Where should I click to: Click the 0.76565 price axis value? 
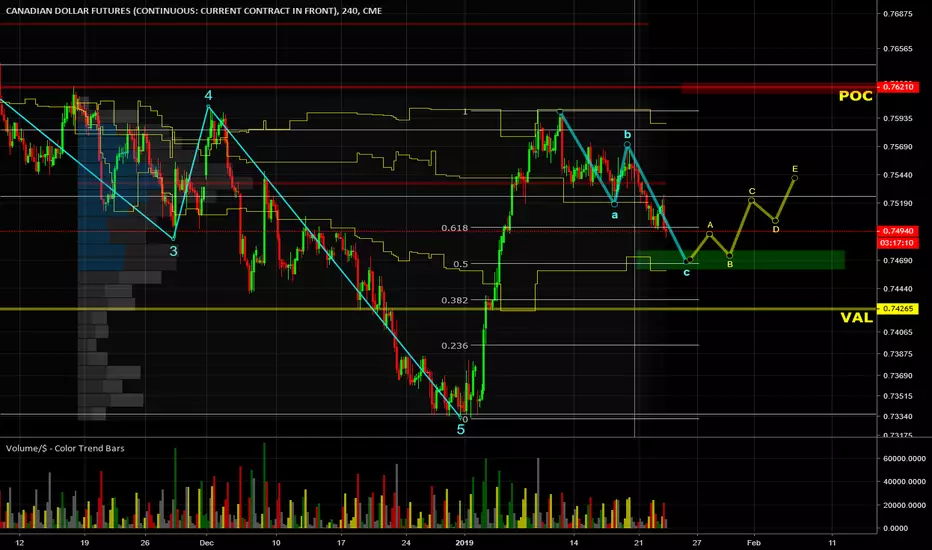pyautogui.click(x=898, y=49)
